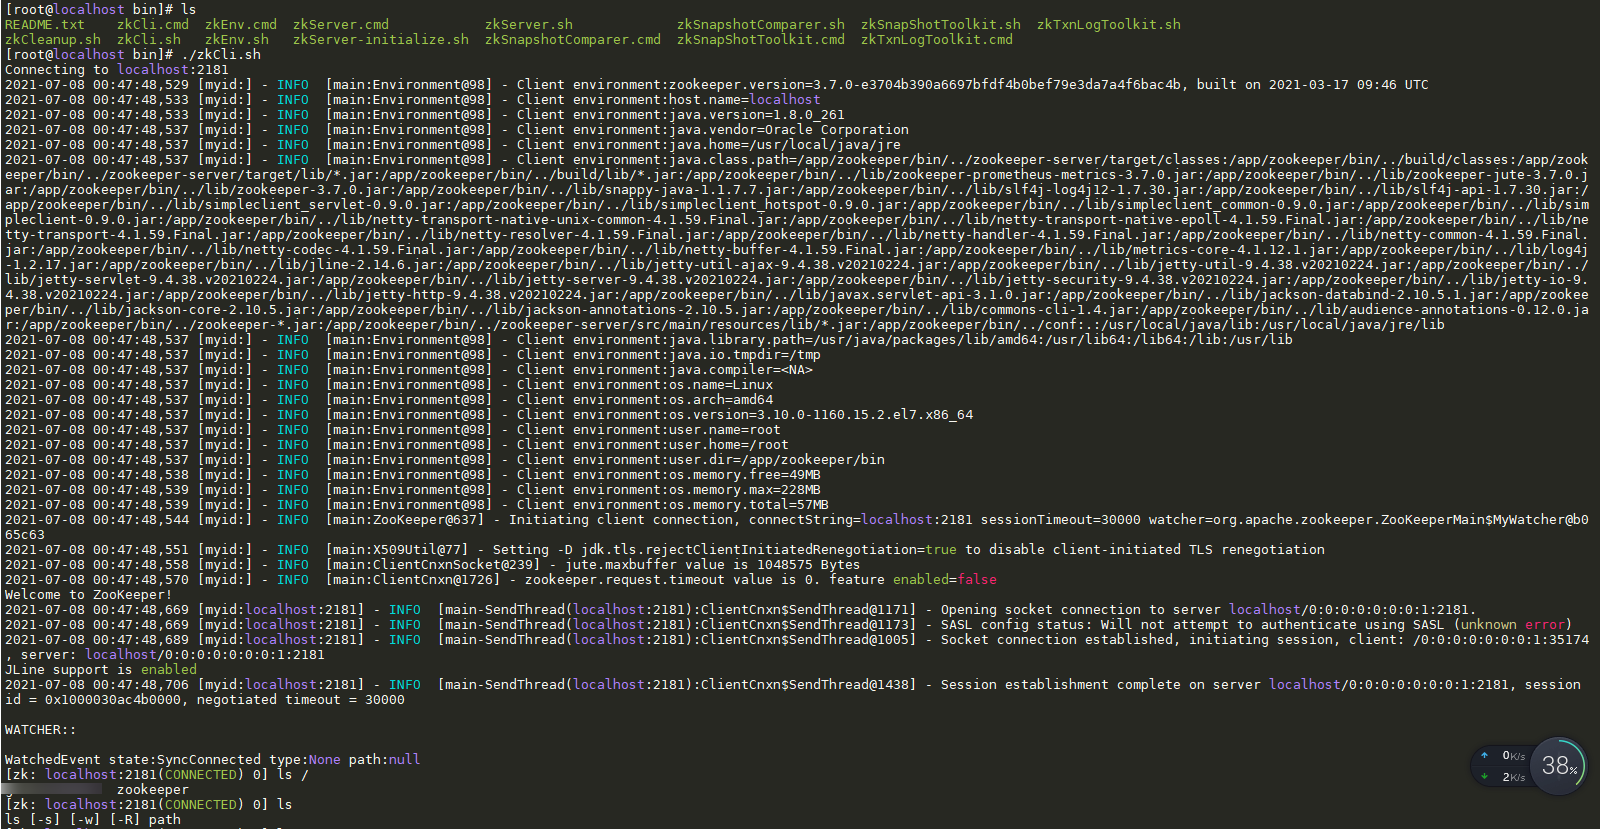The height and width of the screenshot is (829, 1601).
Task: Select zkCli.sh in the ls listing
Action: 149,39
